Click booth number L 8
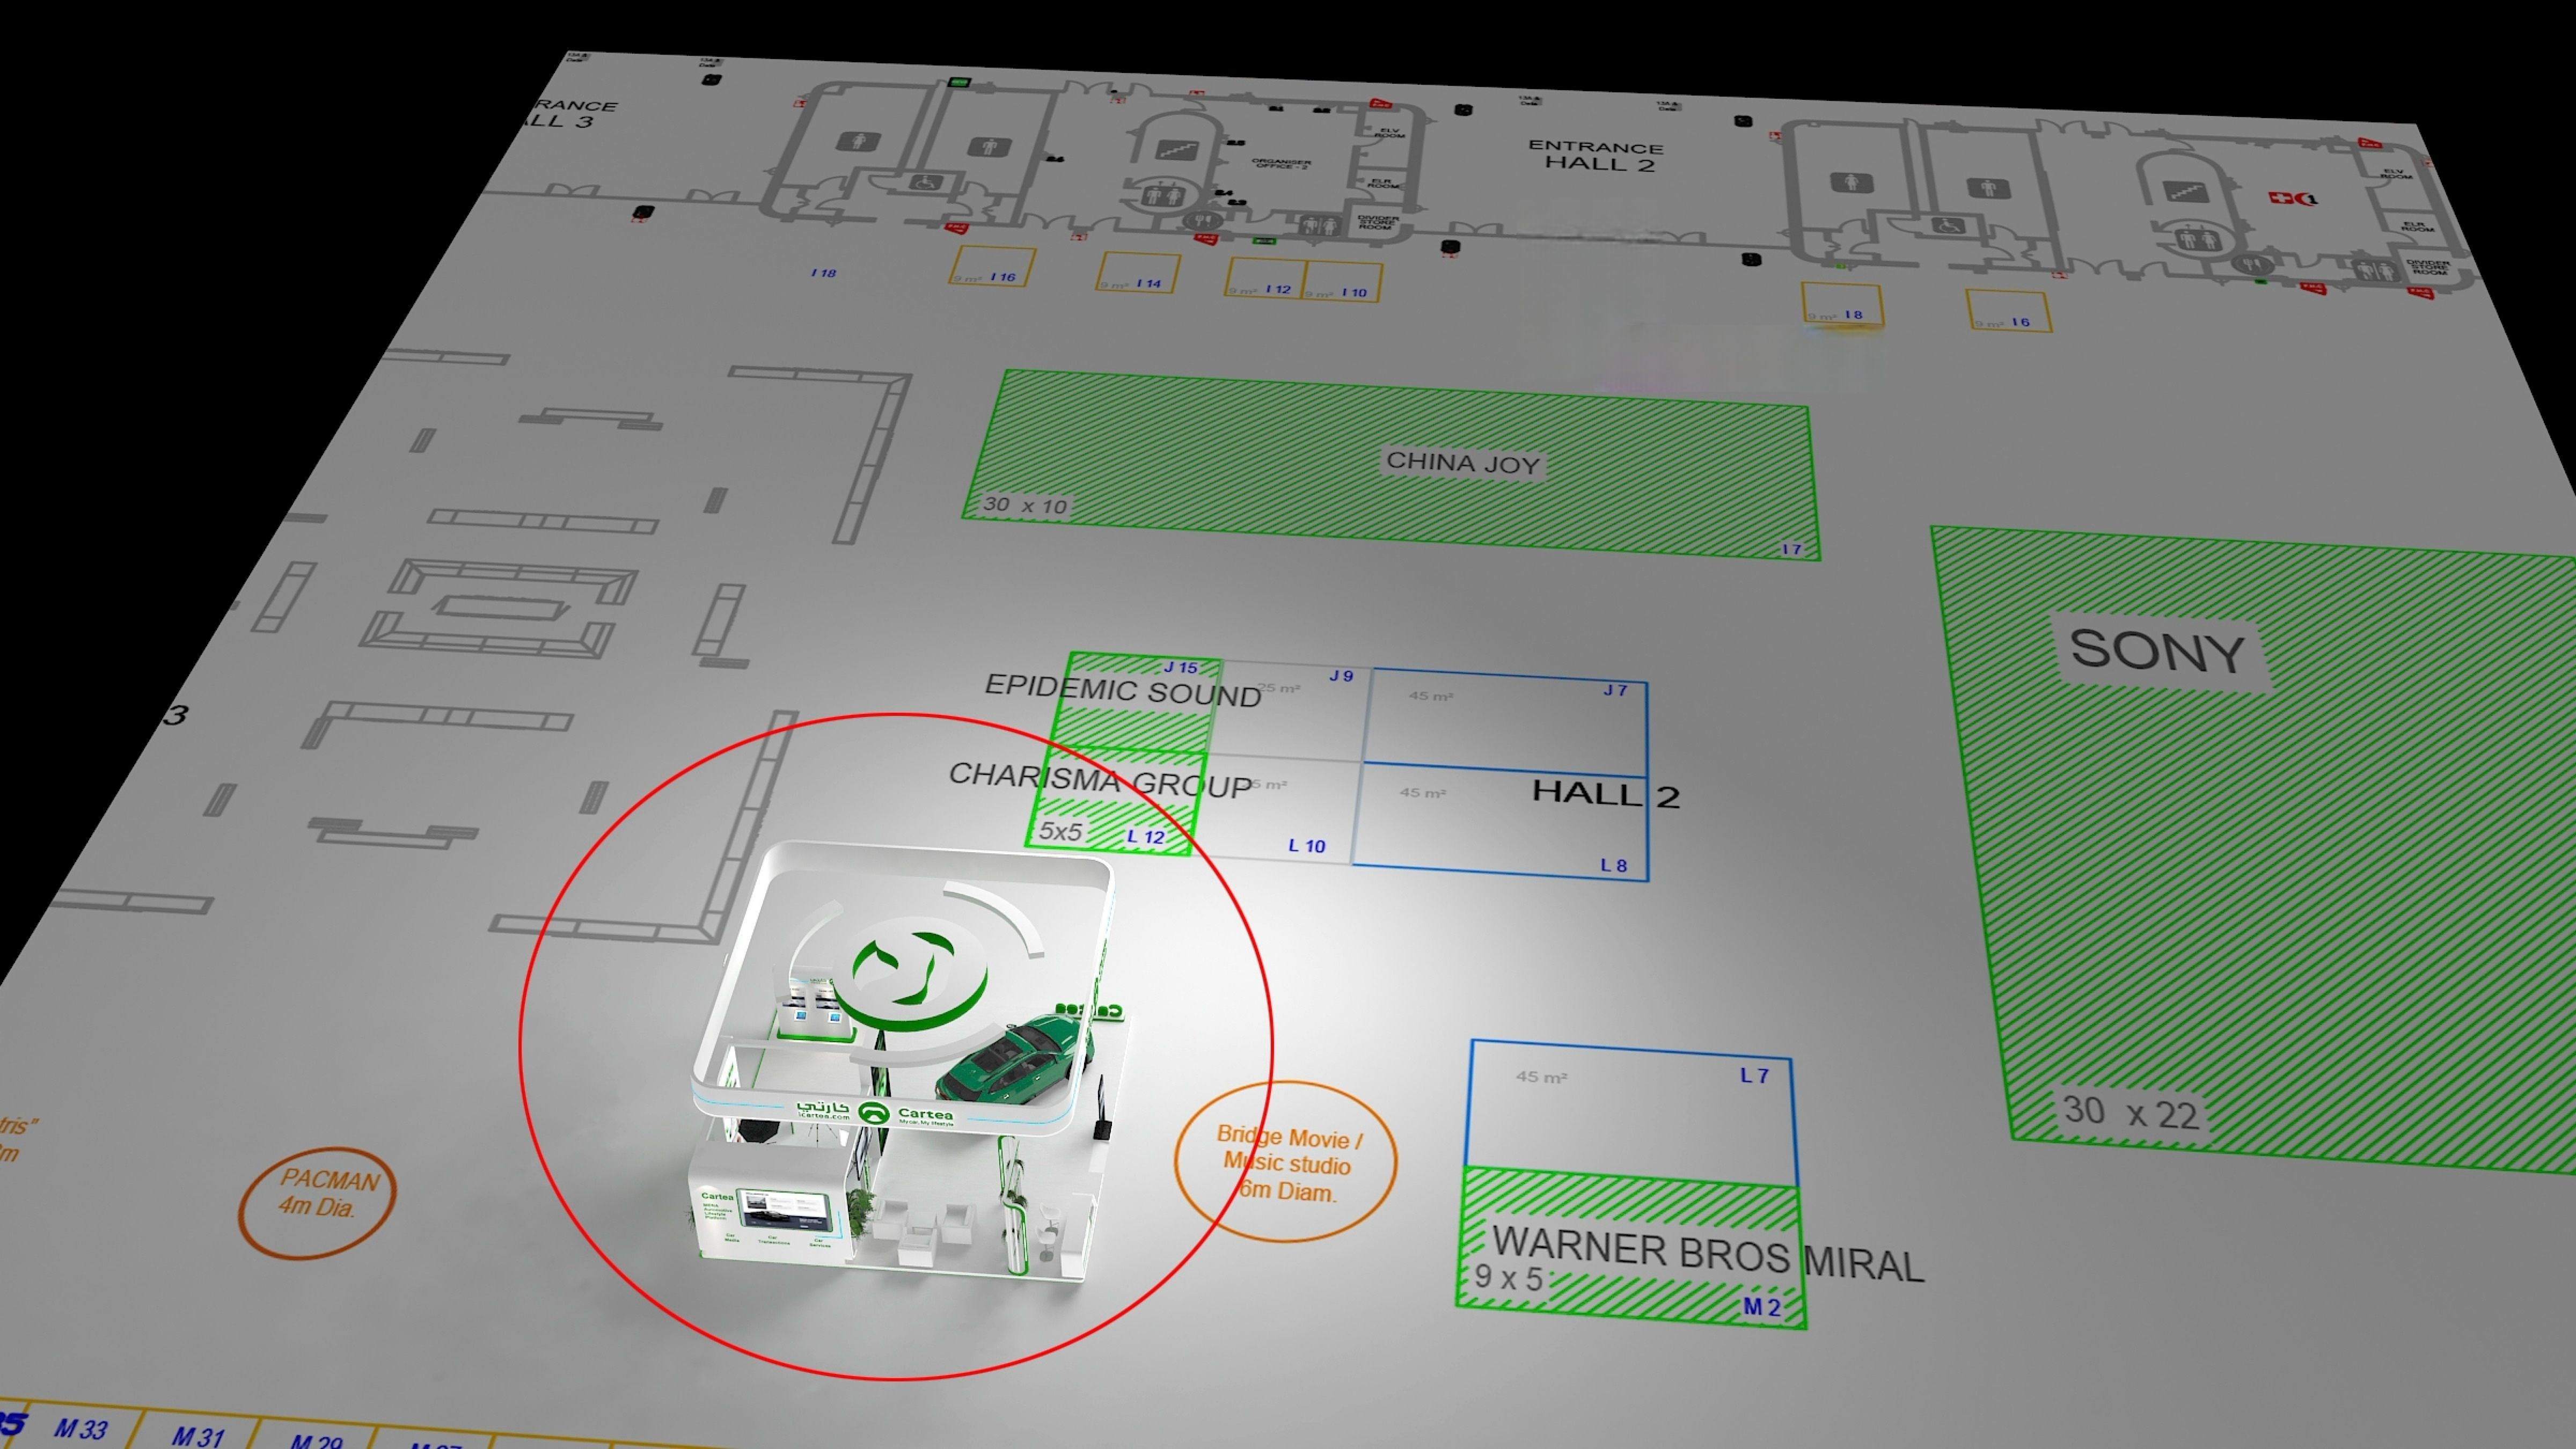 click(1613, 865)
